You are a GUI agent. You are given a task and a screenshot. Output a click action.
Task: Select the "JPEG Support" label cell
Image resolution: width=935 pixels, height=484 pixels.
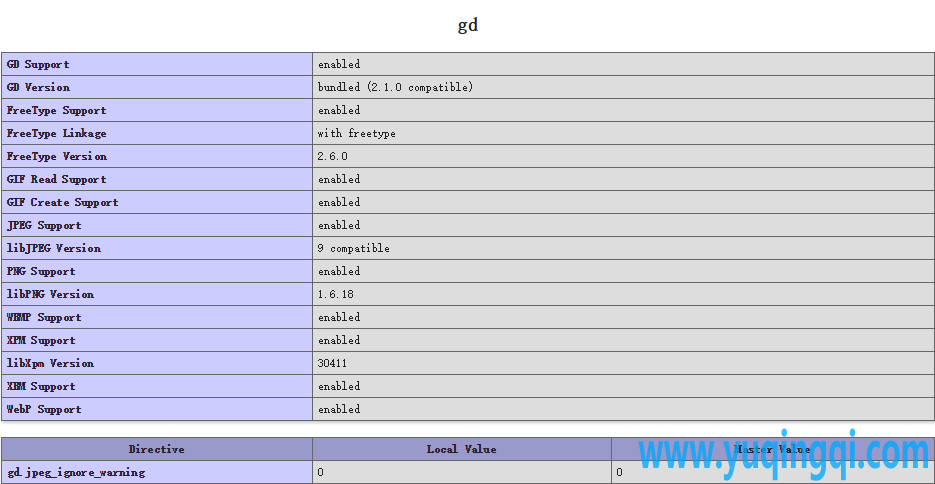click(157, 225)
